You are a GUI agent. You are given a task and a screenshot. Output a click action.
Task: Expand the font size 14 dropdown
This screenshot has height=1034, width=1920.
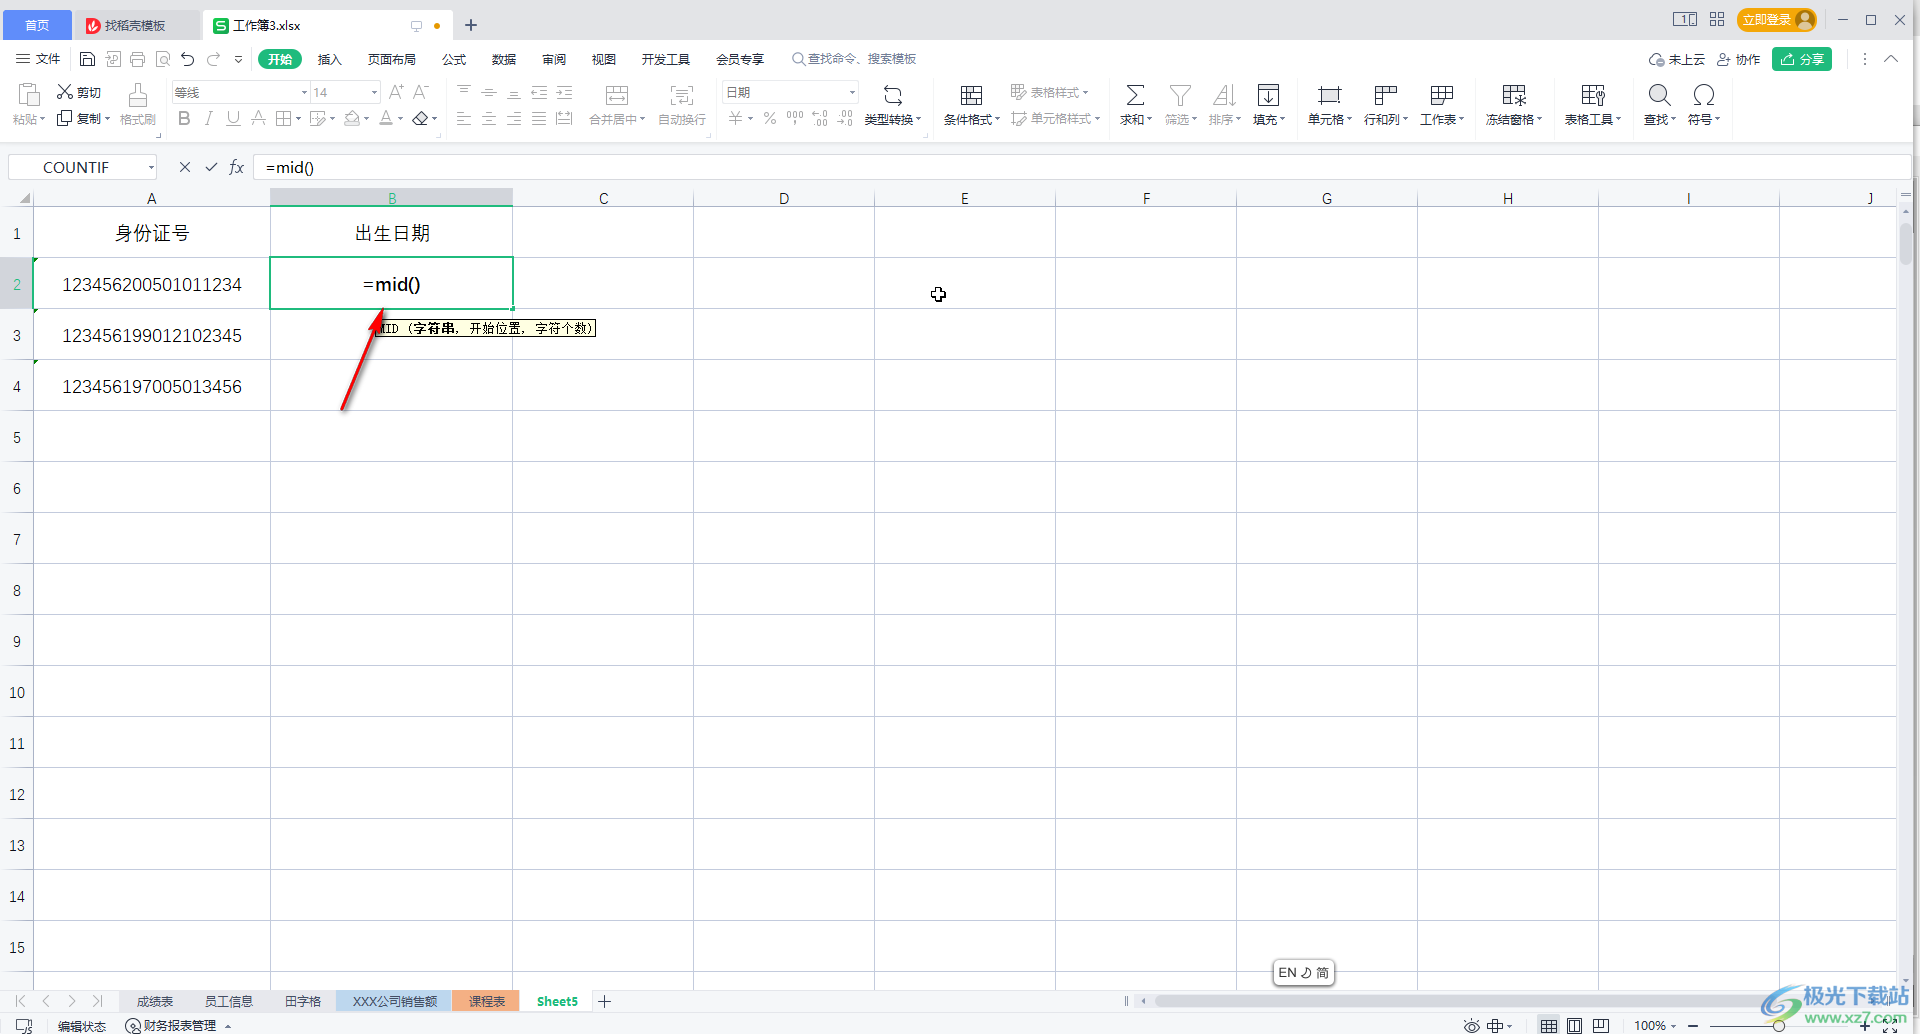coord(374,92)
